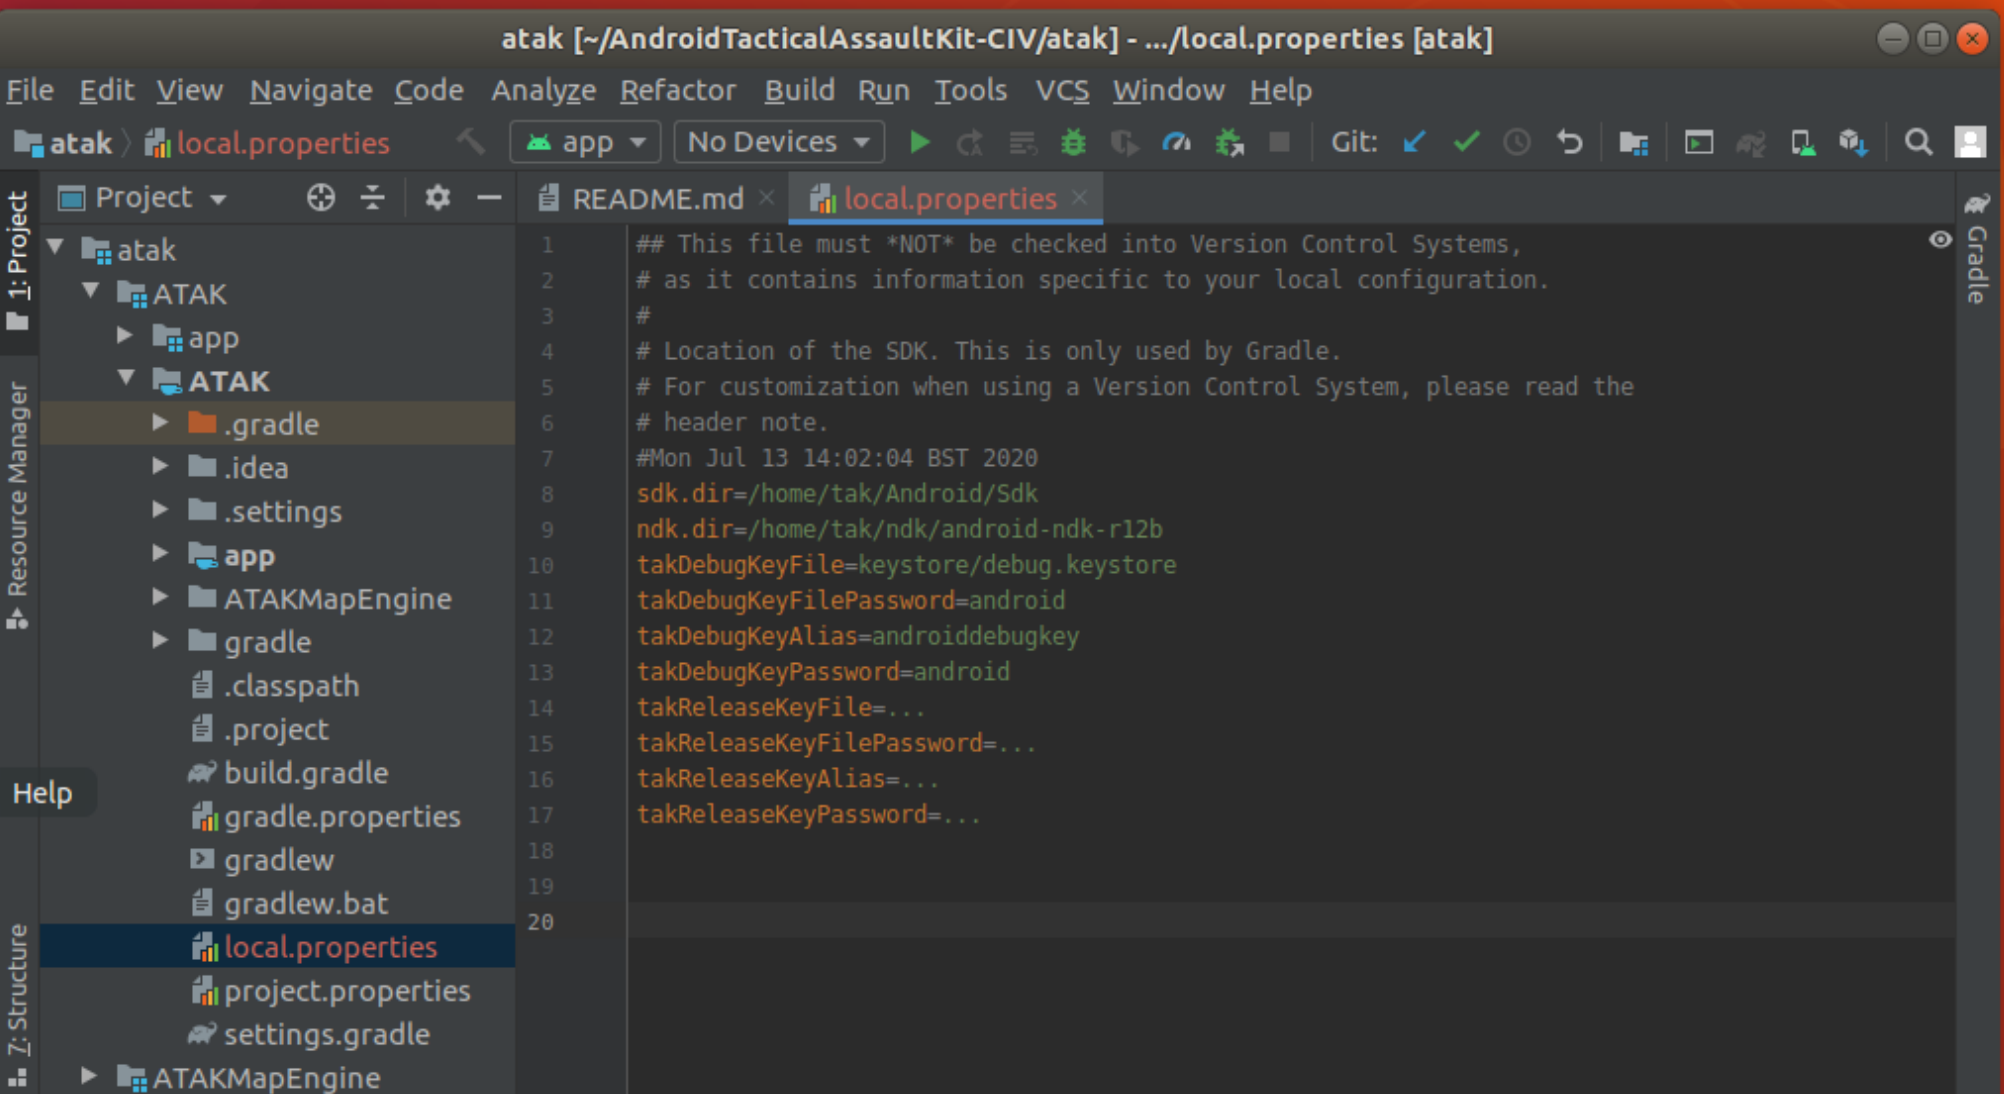Open the Refactor menu
Viewport: 2004px width, 1094px height.
tap(678, 90)
